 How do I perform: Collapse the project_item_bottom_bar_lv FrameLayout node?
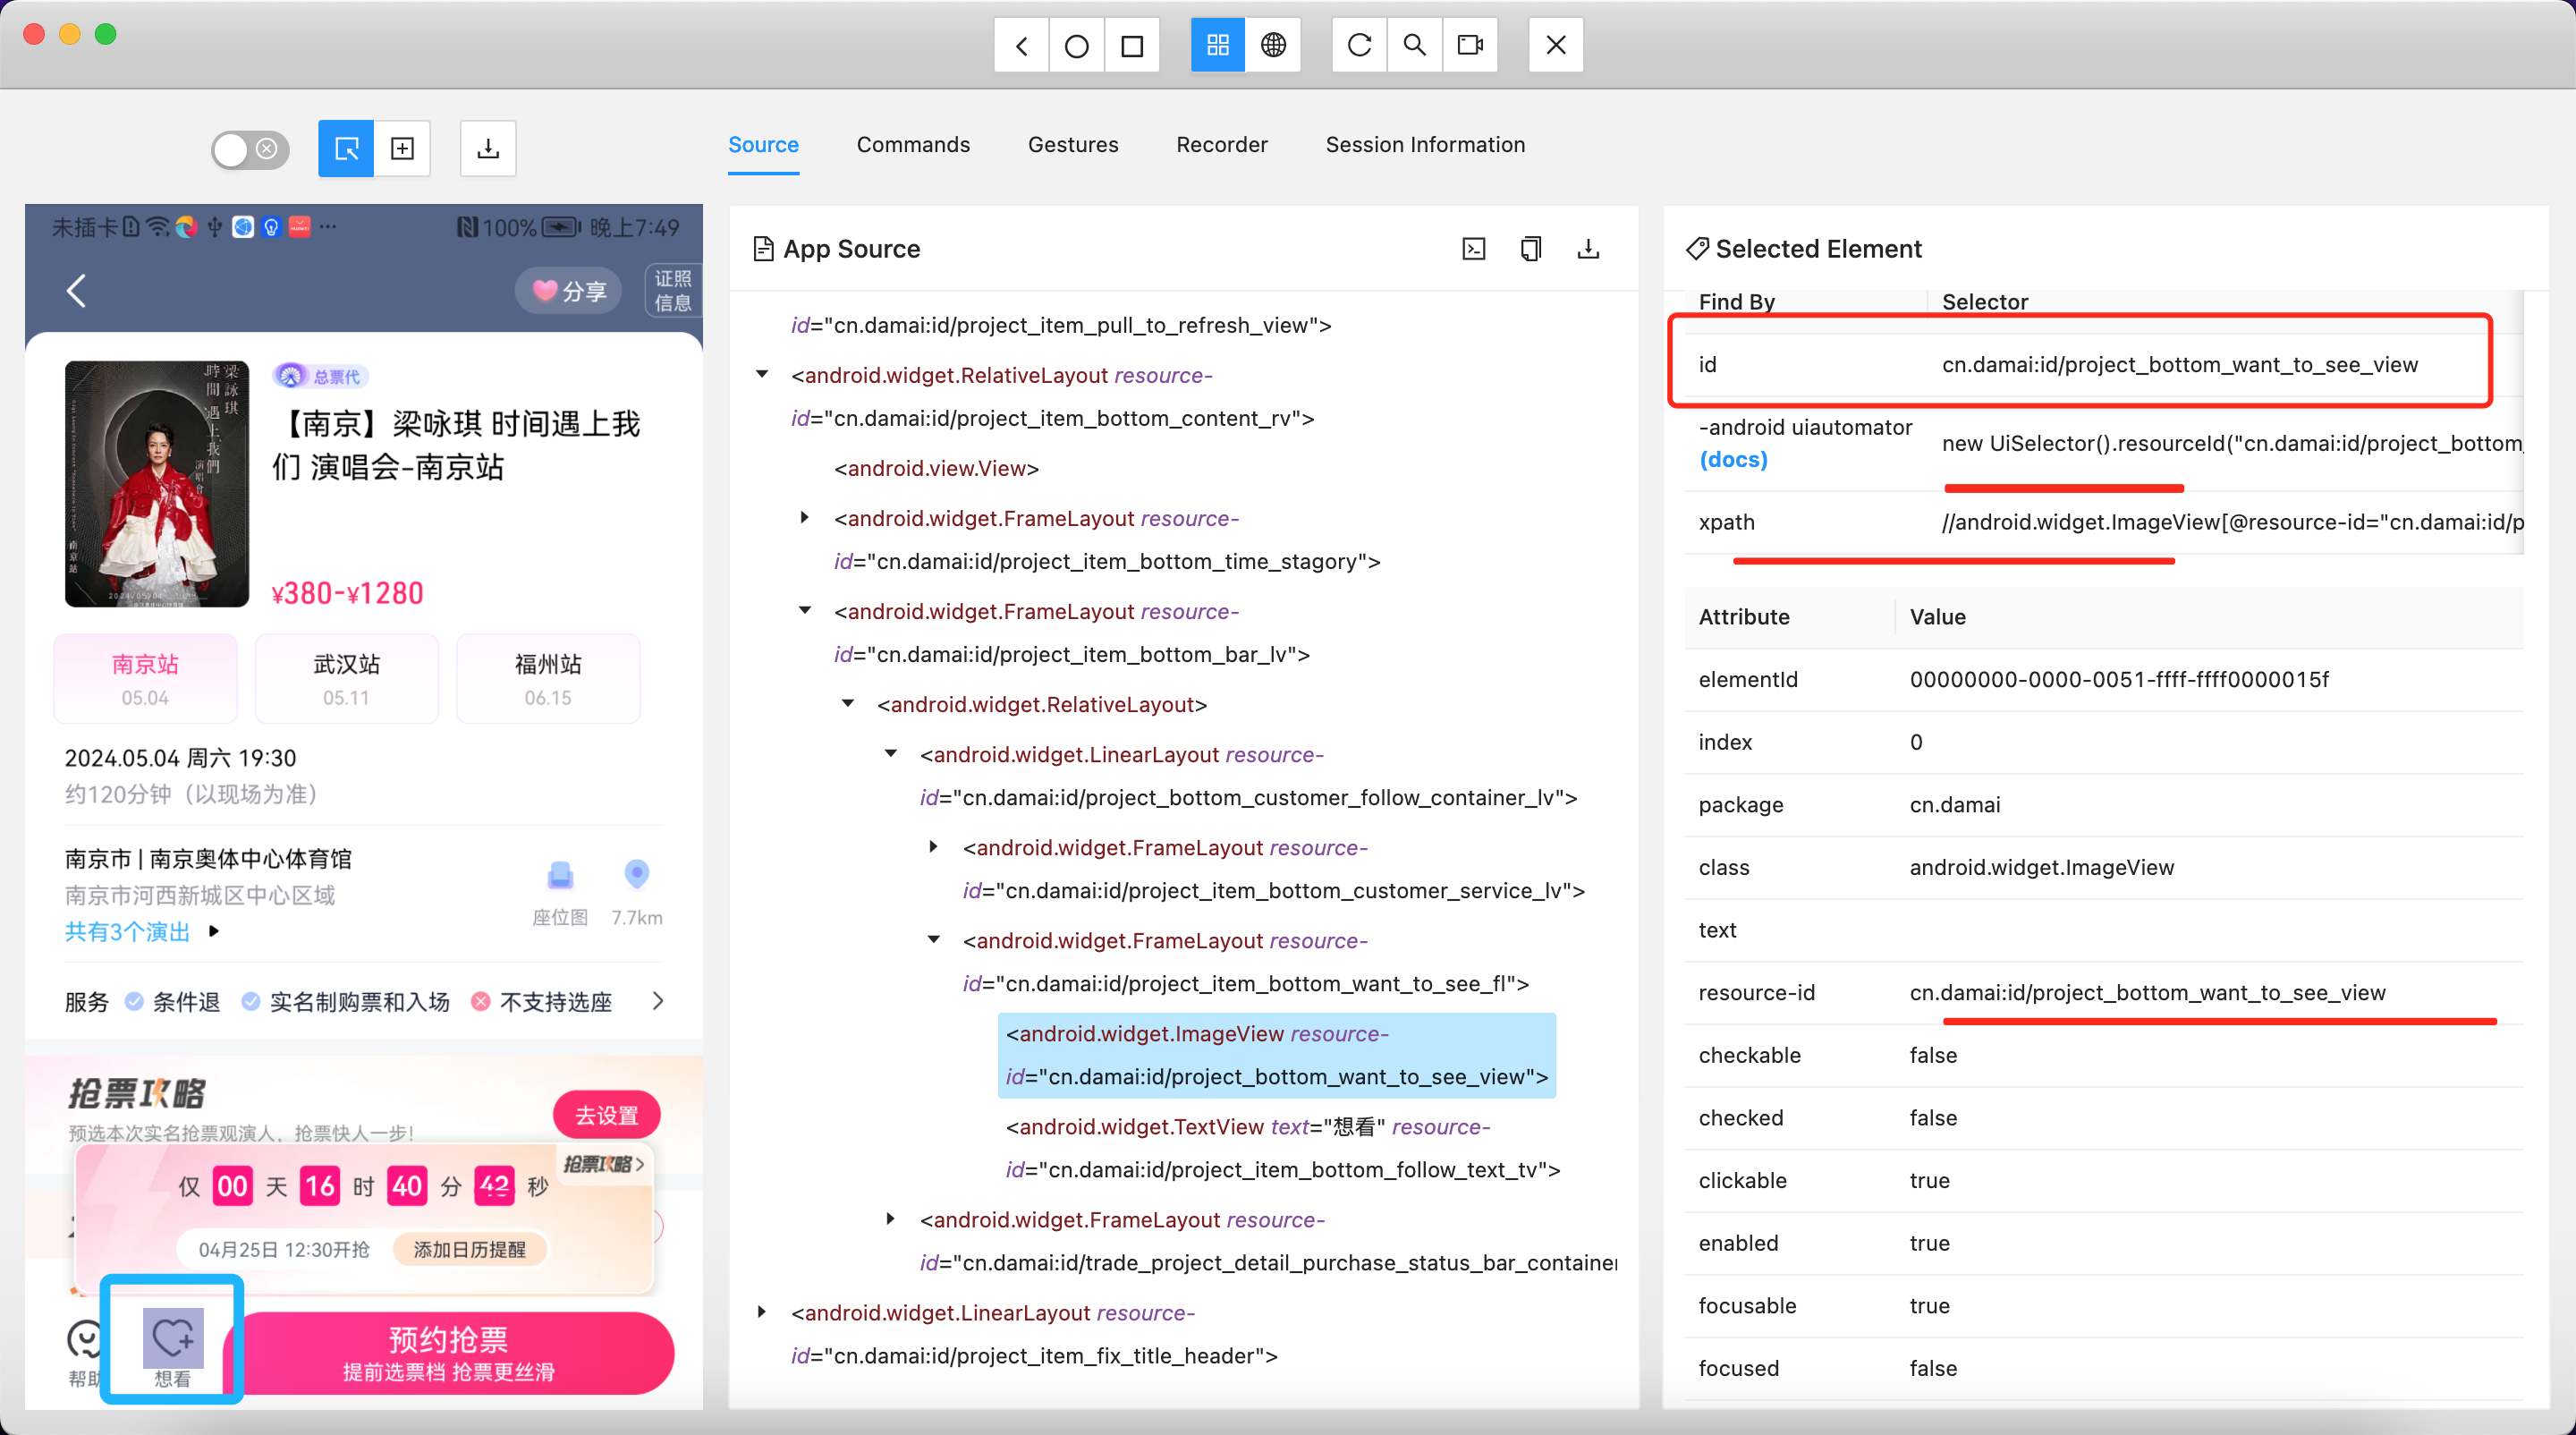(805, 611)
